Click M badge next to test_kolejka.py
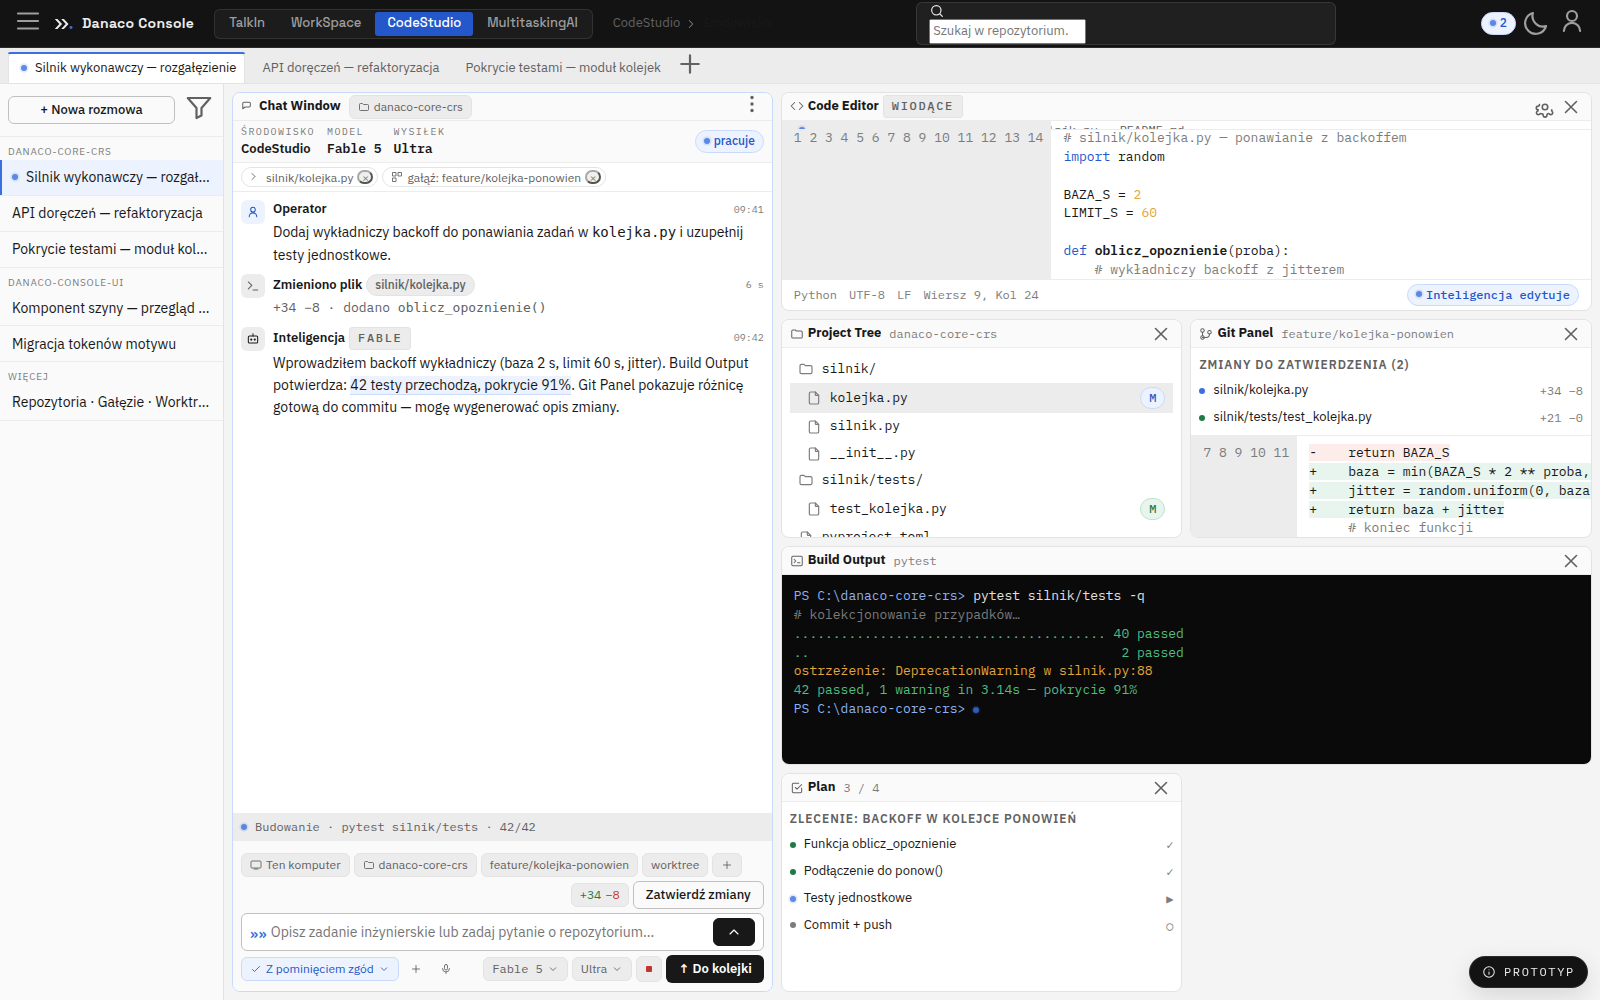 [x=1152, y=509]
